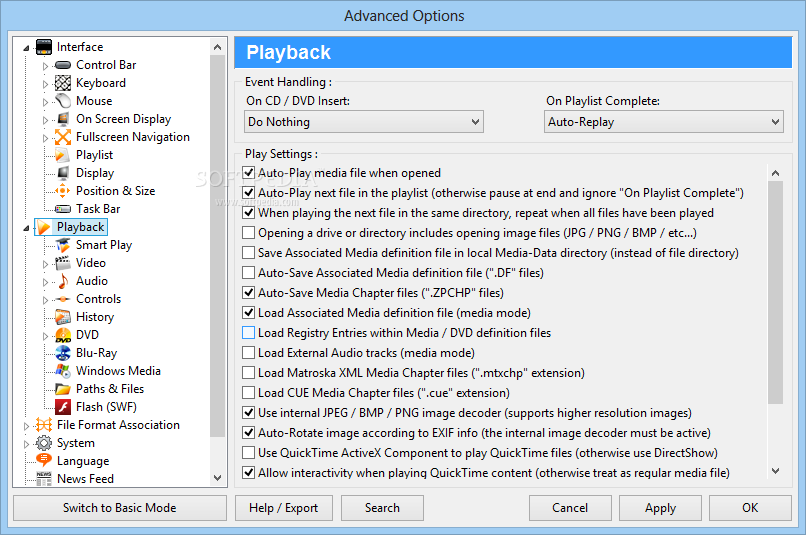Viewport: 806px width, 535px height.
Task: Select Smart Play in the tree
Action: 104,245
